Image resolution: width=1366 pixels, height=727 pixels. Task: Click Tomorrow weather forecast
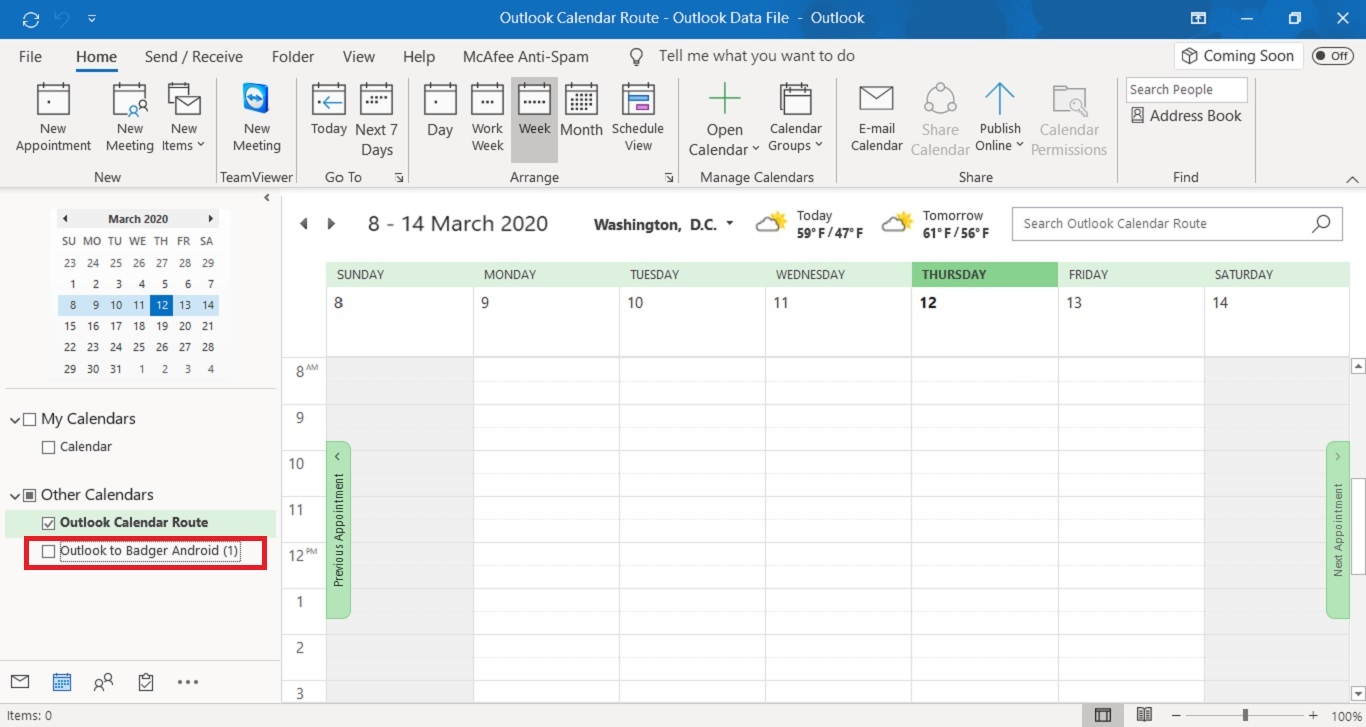pyautogui.click(x=935, y=224)
